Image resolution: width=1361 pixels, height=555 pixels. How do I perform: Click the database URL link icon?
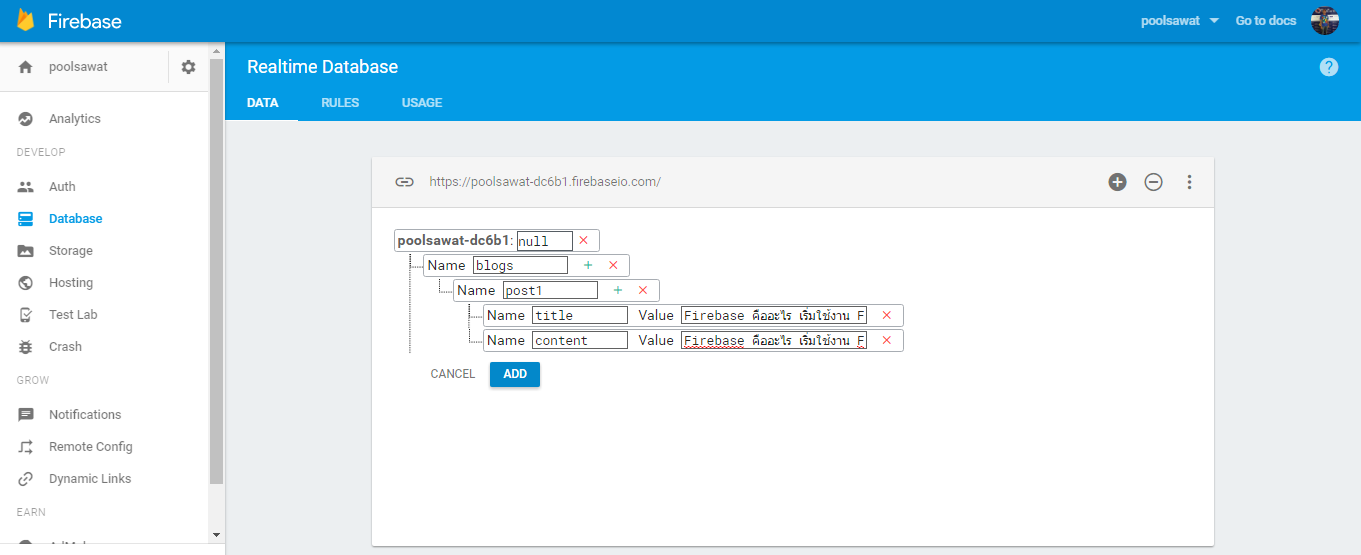(404, 182)
